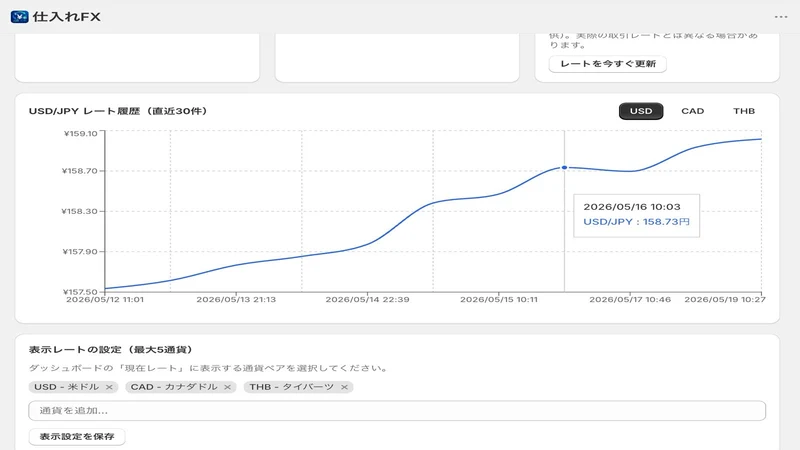
Task: Focus the 通貨を追加 input field
Action: pyautogui.click(x=397, y=411)
